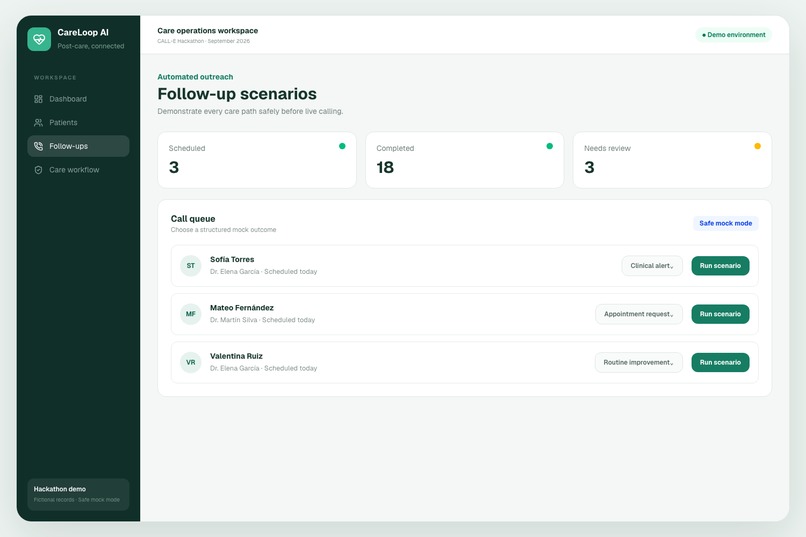The height and width of the screenshot is (537, 806).
Task: Select Valentina Ruiz VR avatar
Action: click(191, 362)
